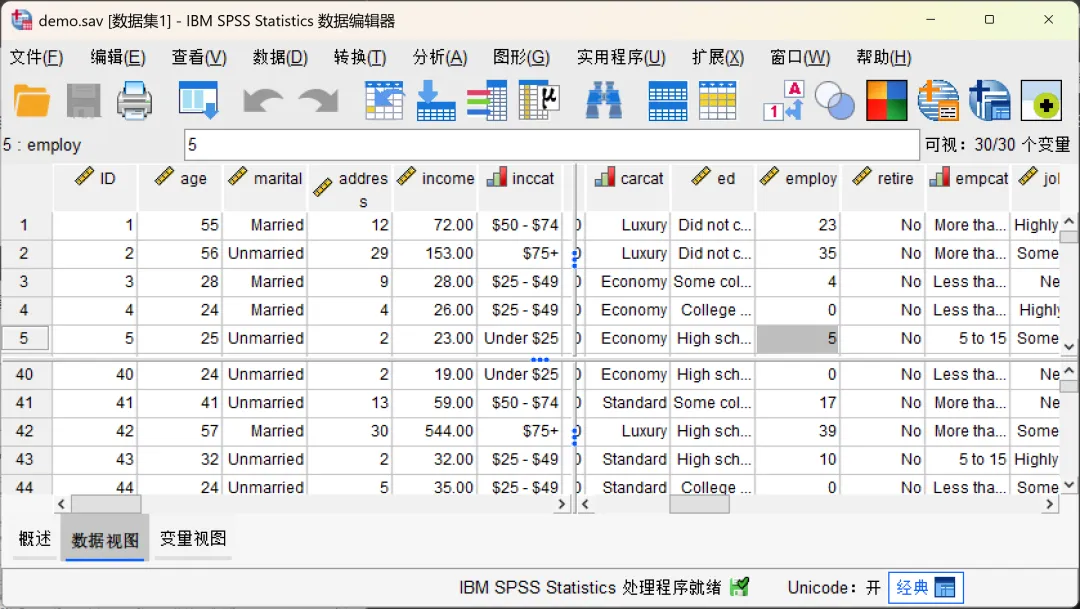Image resolution: width=1080 pixels, height=609 pixels.
Task: Go to variable toolbar icon
Action: click(436, 101)
